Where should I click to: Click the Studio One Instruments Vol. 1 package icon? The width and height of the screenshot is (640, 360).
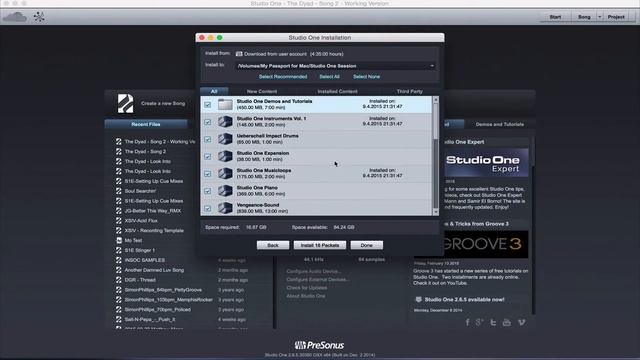(x=225, y=122)
